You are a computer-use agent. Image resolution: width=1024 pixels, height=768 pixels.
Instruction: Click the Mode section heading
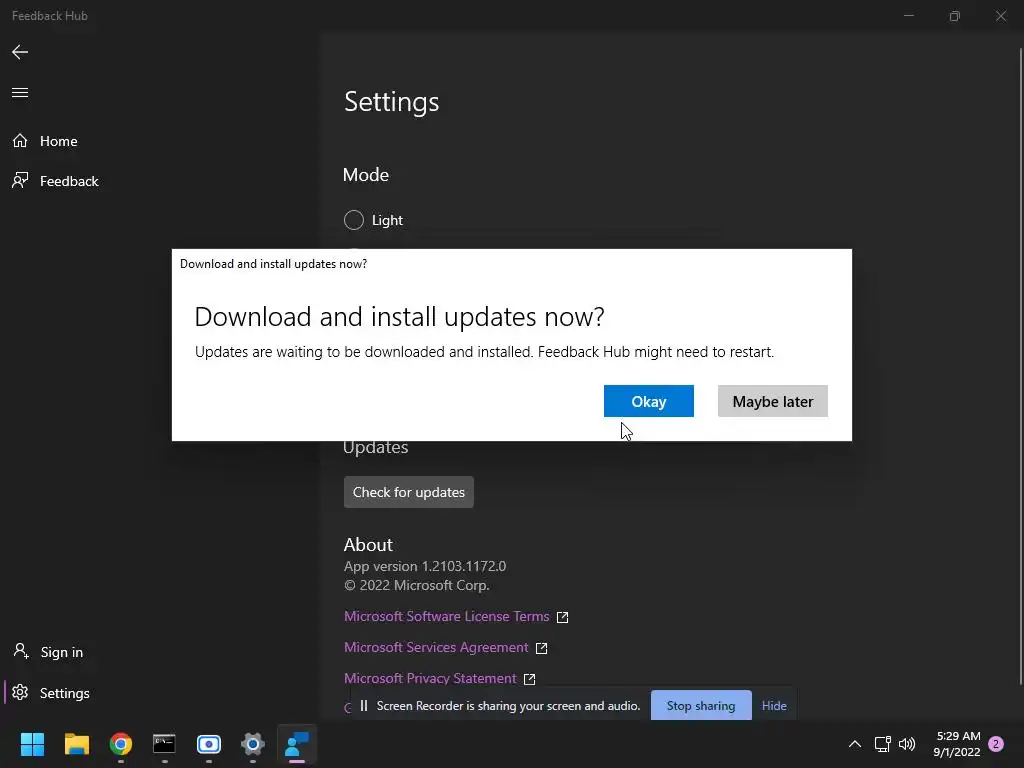point(366,175)
